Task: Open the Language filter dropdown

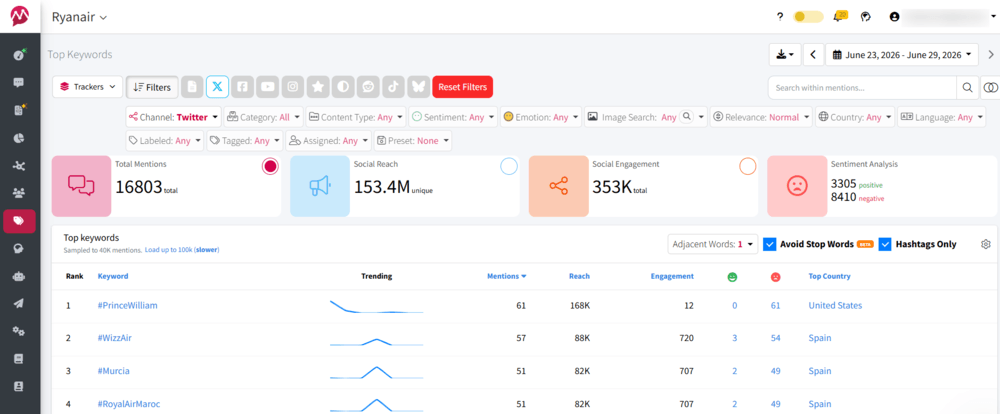Action: click(x=942, y=117)
